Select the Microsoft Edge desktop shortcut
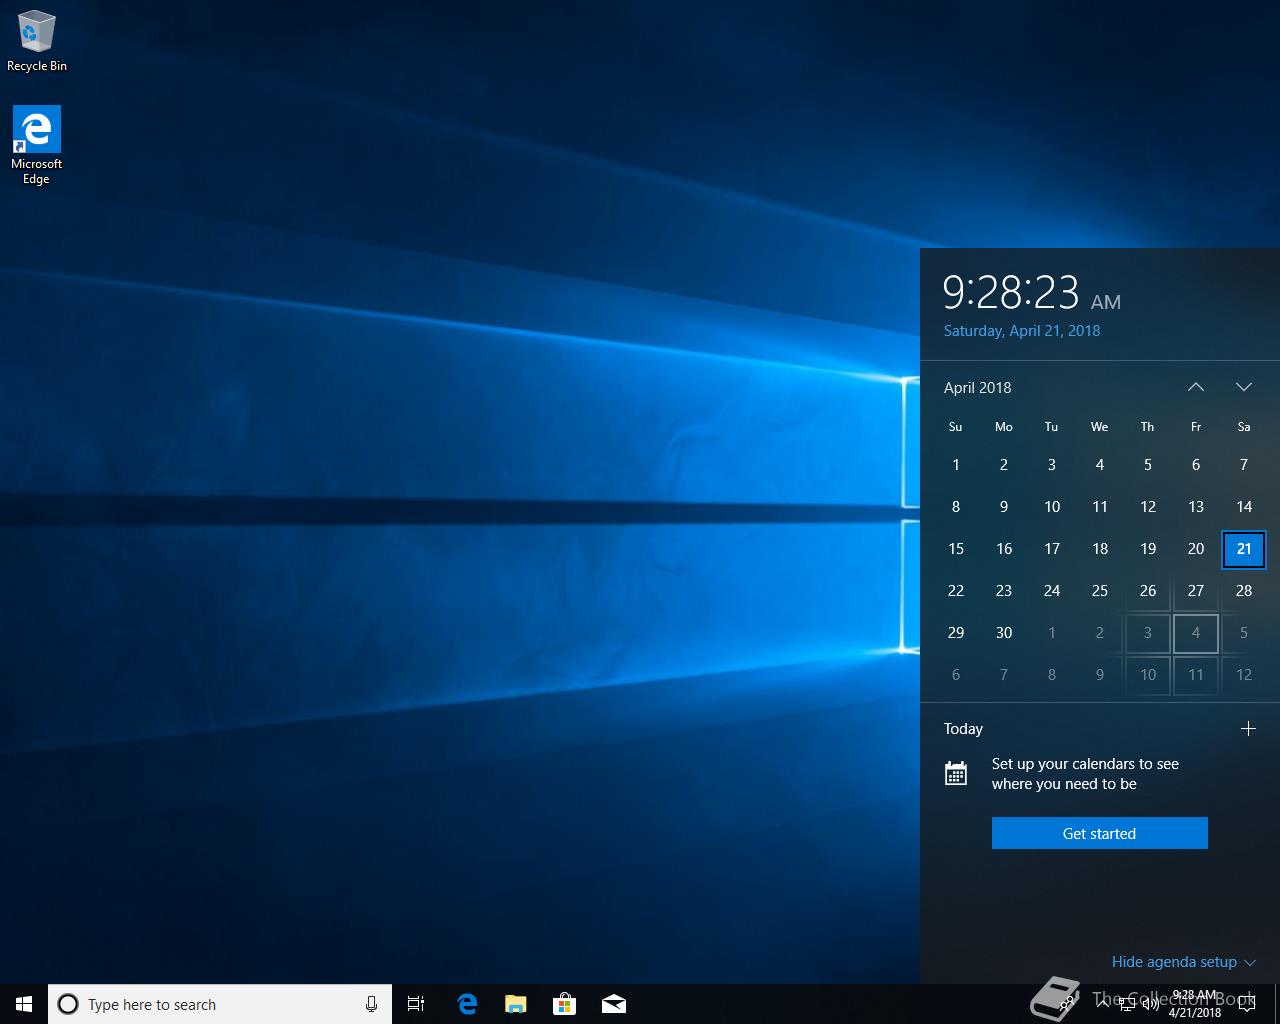Image resolution: width=1280 pixels, height=1024 pixels. (x=37, y=145)
